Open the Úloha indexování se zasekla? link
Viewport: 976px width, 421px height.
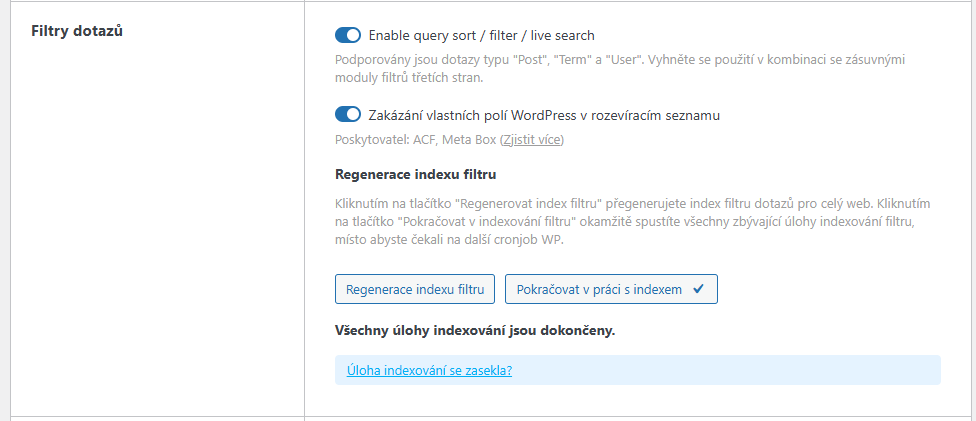tap(429, 371)
